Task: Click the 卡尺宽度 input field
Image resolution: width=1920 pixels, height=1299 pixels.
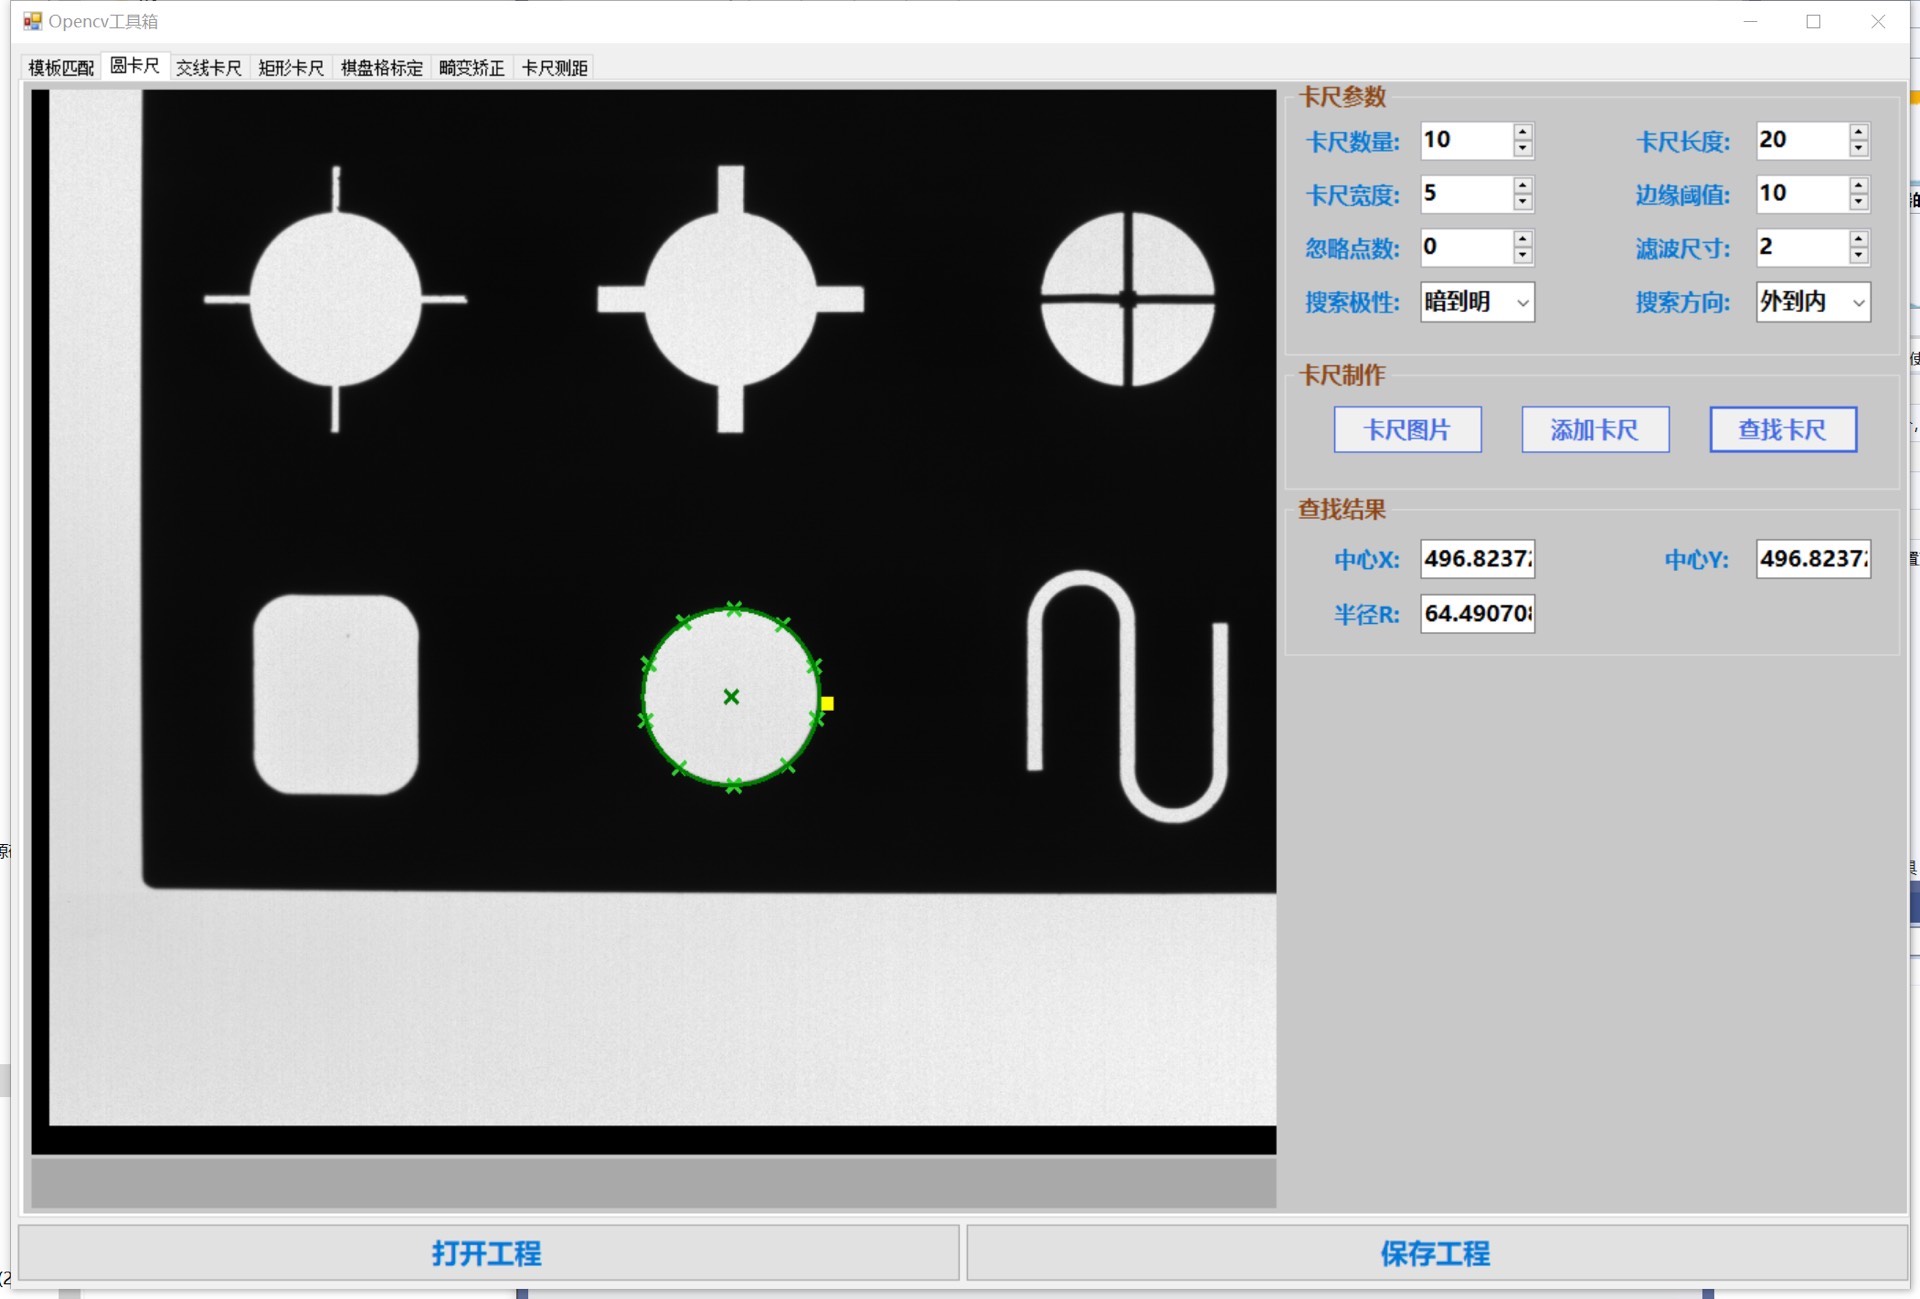Action: 1465,194
